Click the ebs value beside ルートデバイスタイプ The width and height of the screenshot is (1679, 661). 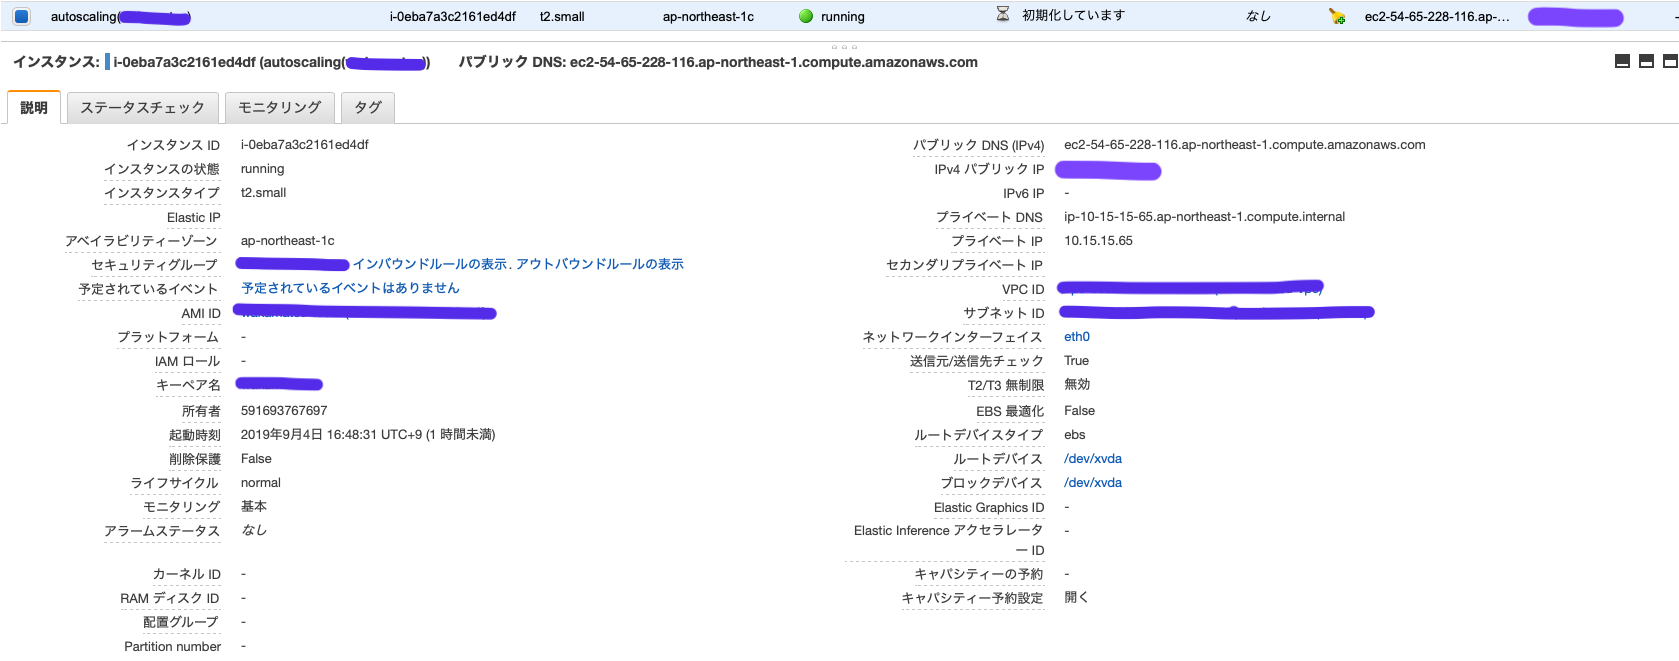coord(1075,435)
